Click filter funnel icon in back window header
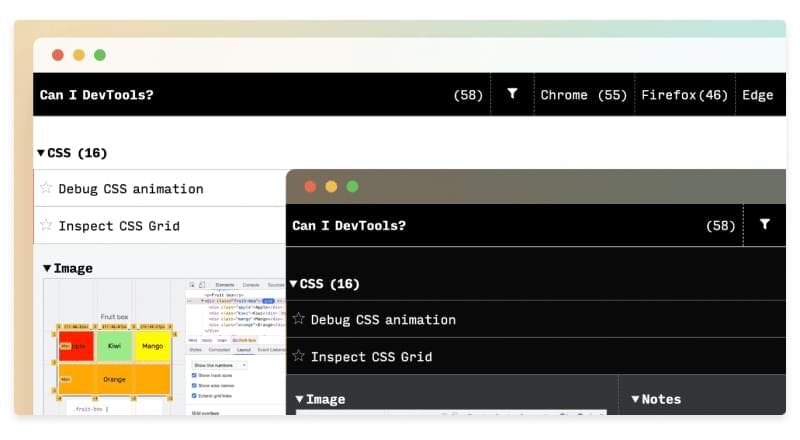 (x=512, y=93)
